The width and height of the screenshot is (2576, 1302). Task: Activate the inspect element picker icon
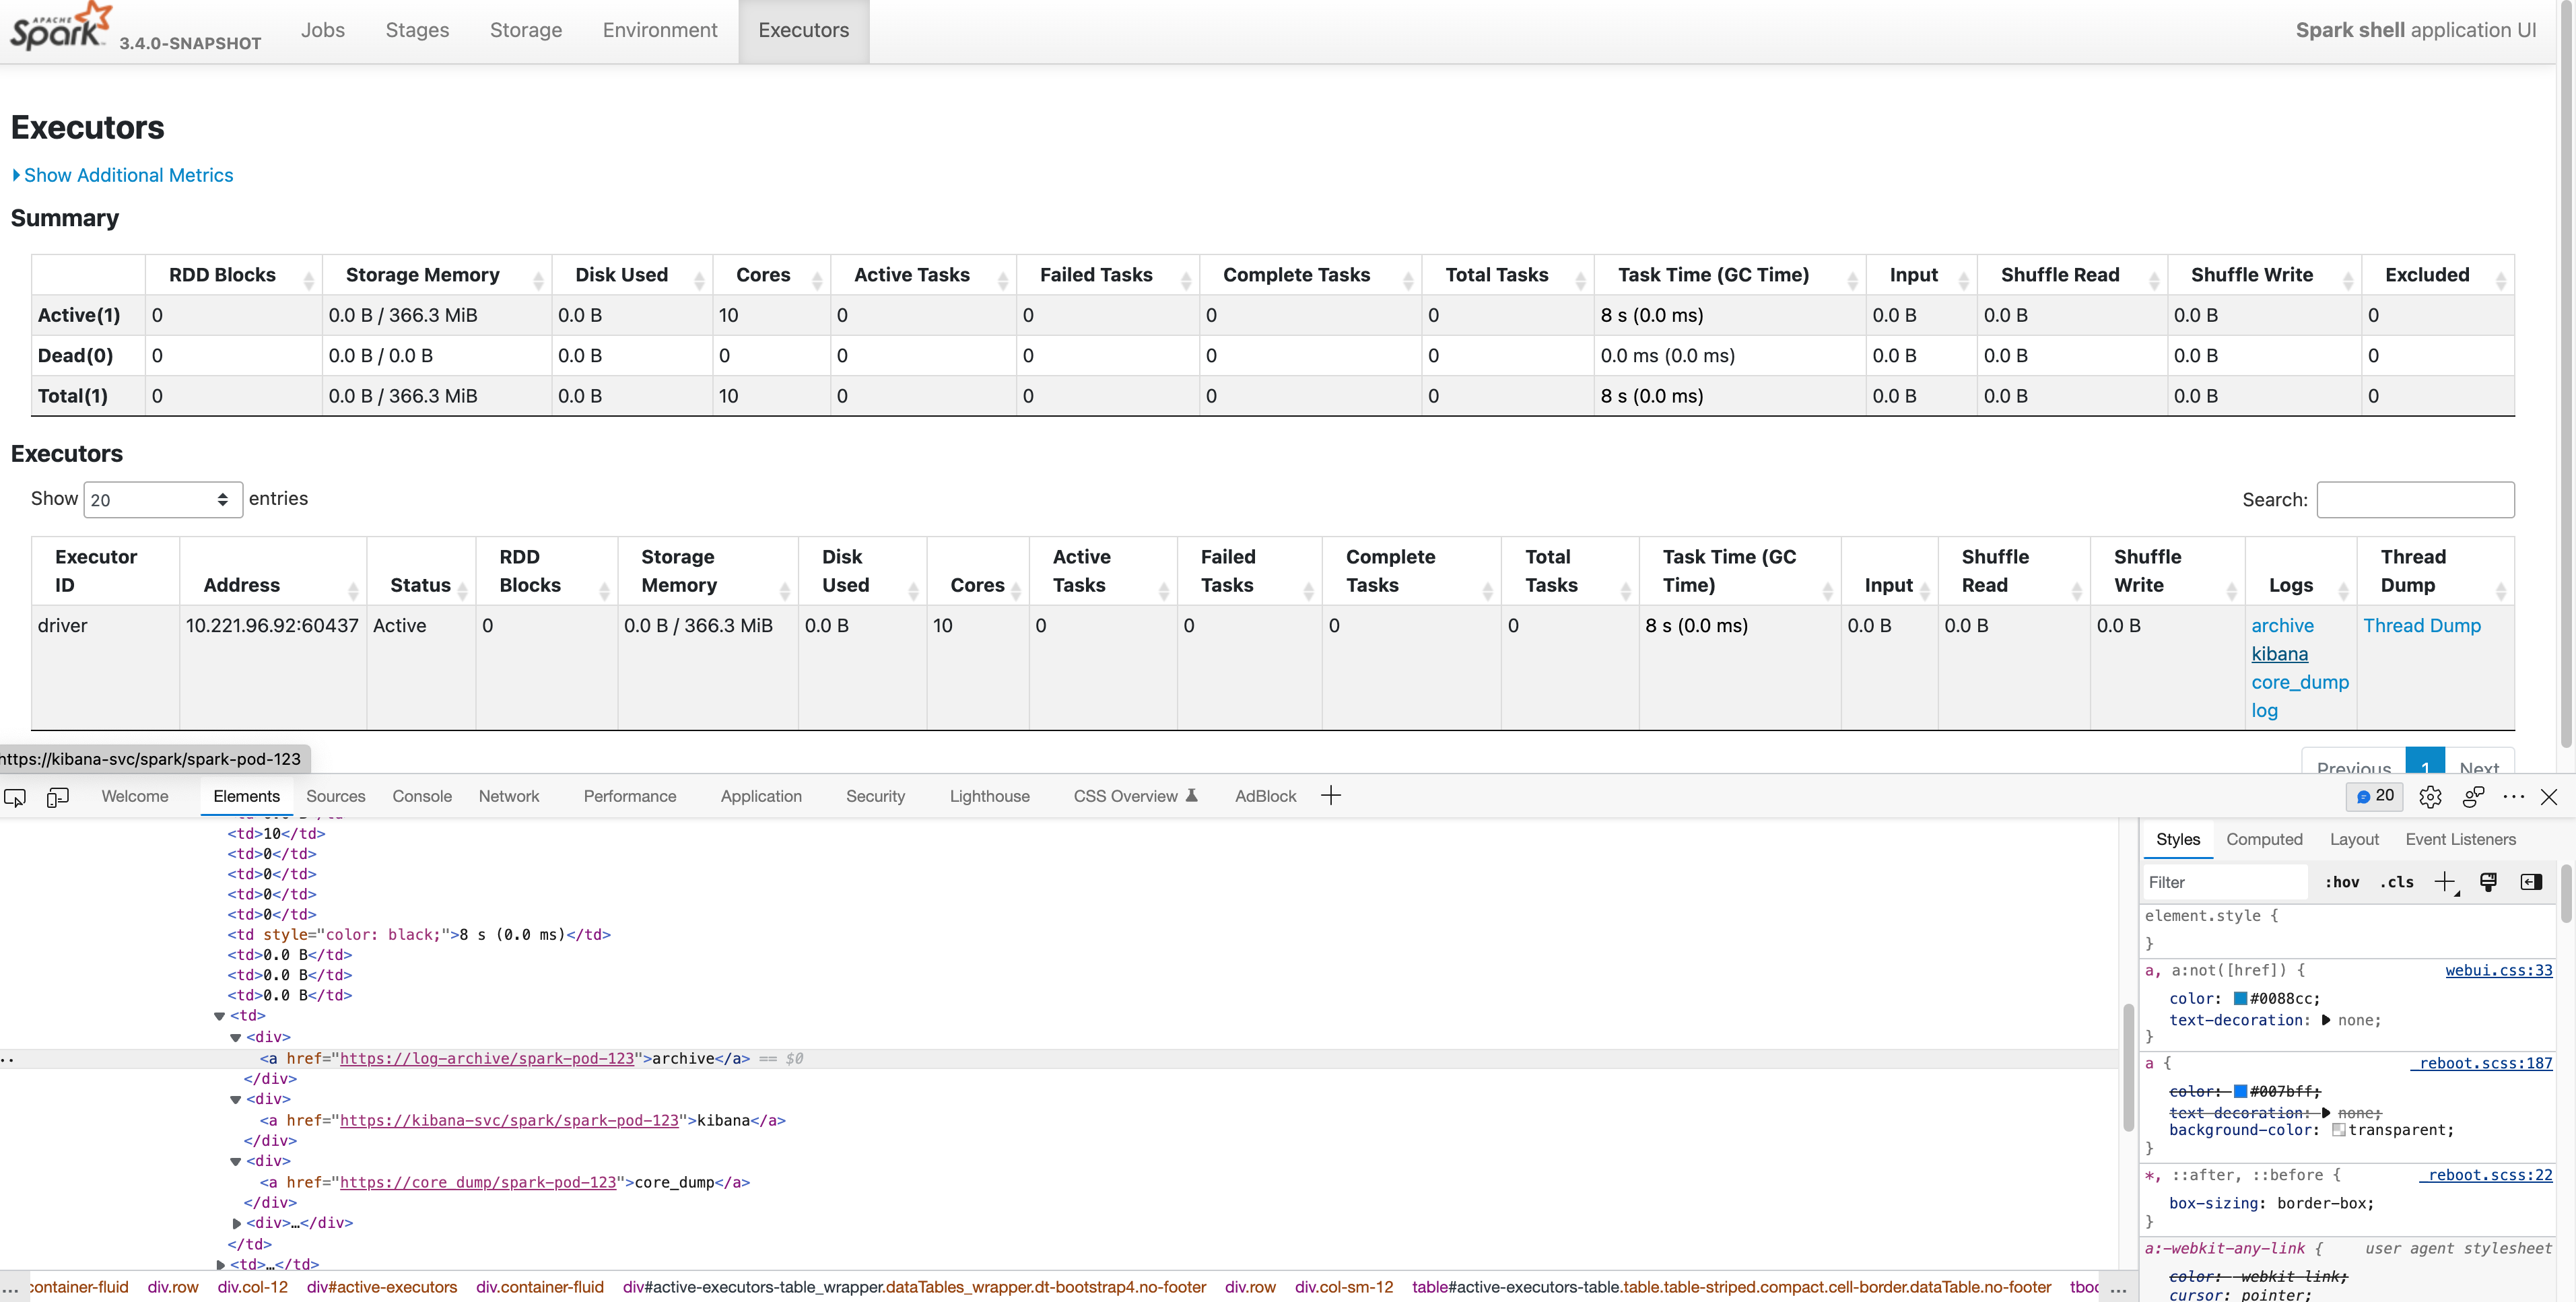(15, 797)
